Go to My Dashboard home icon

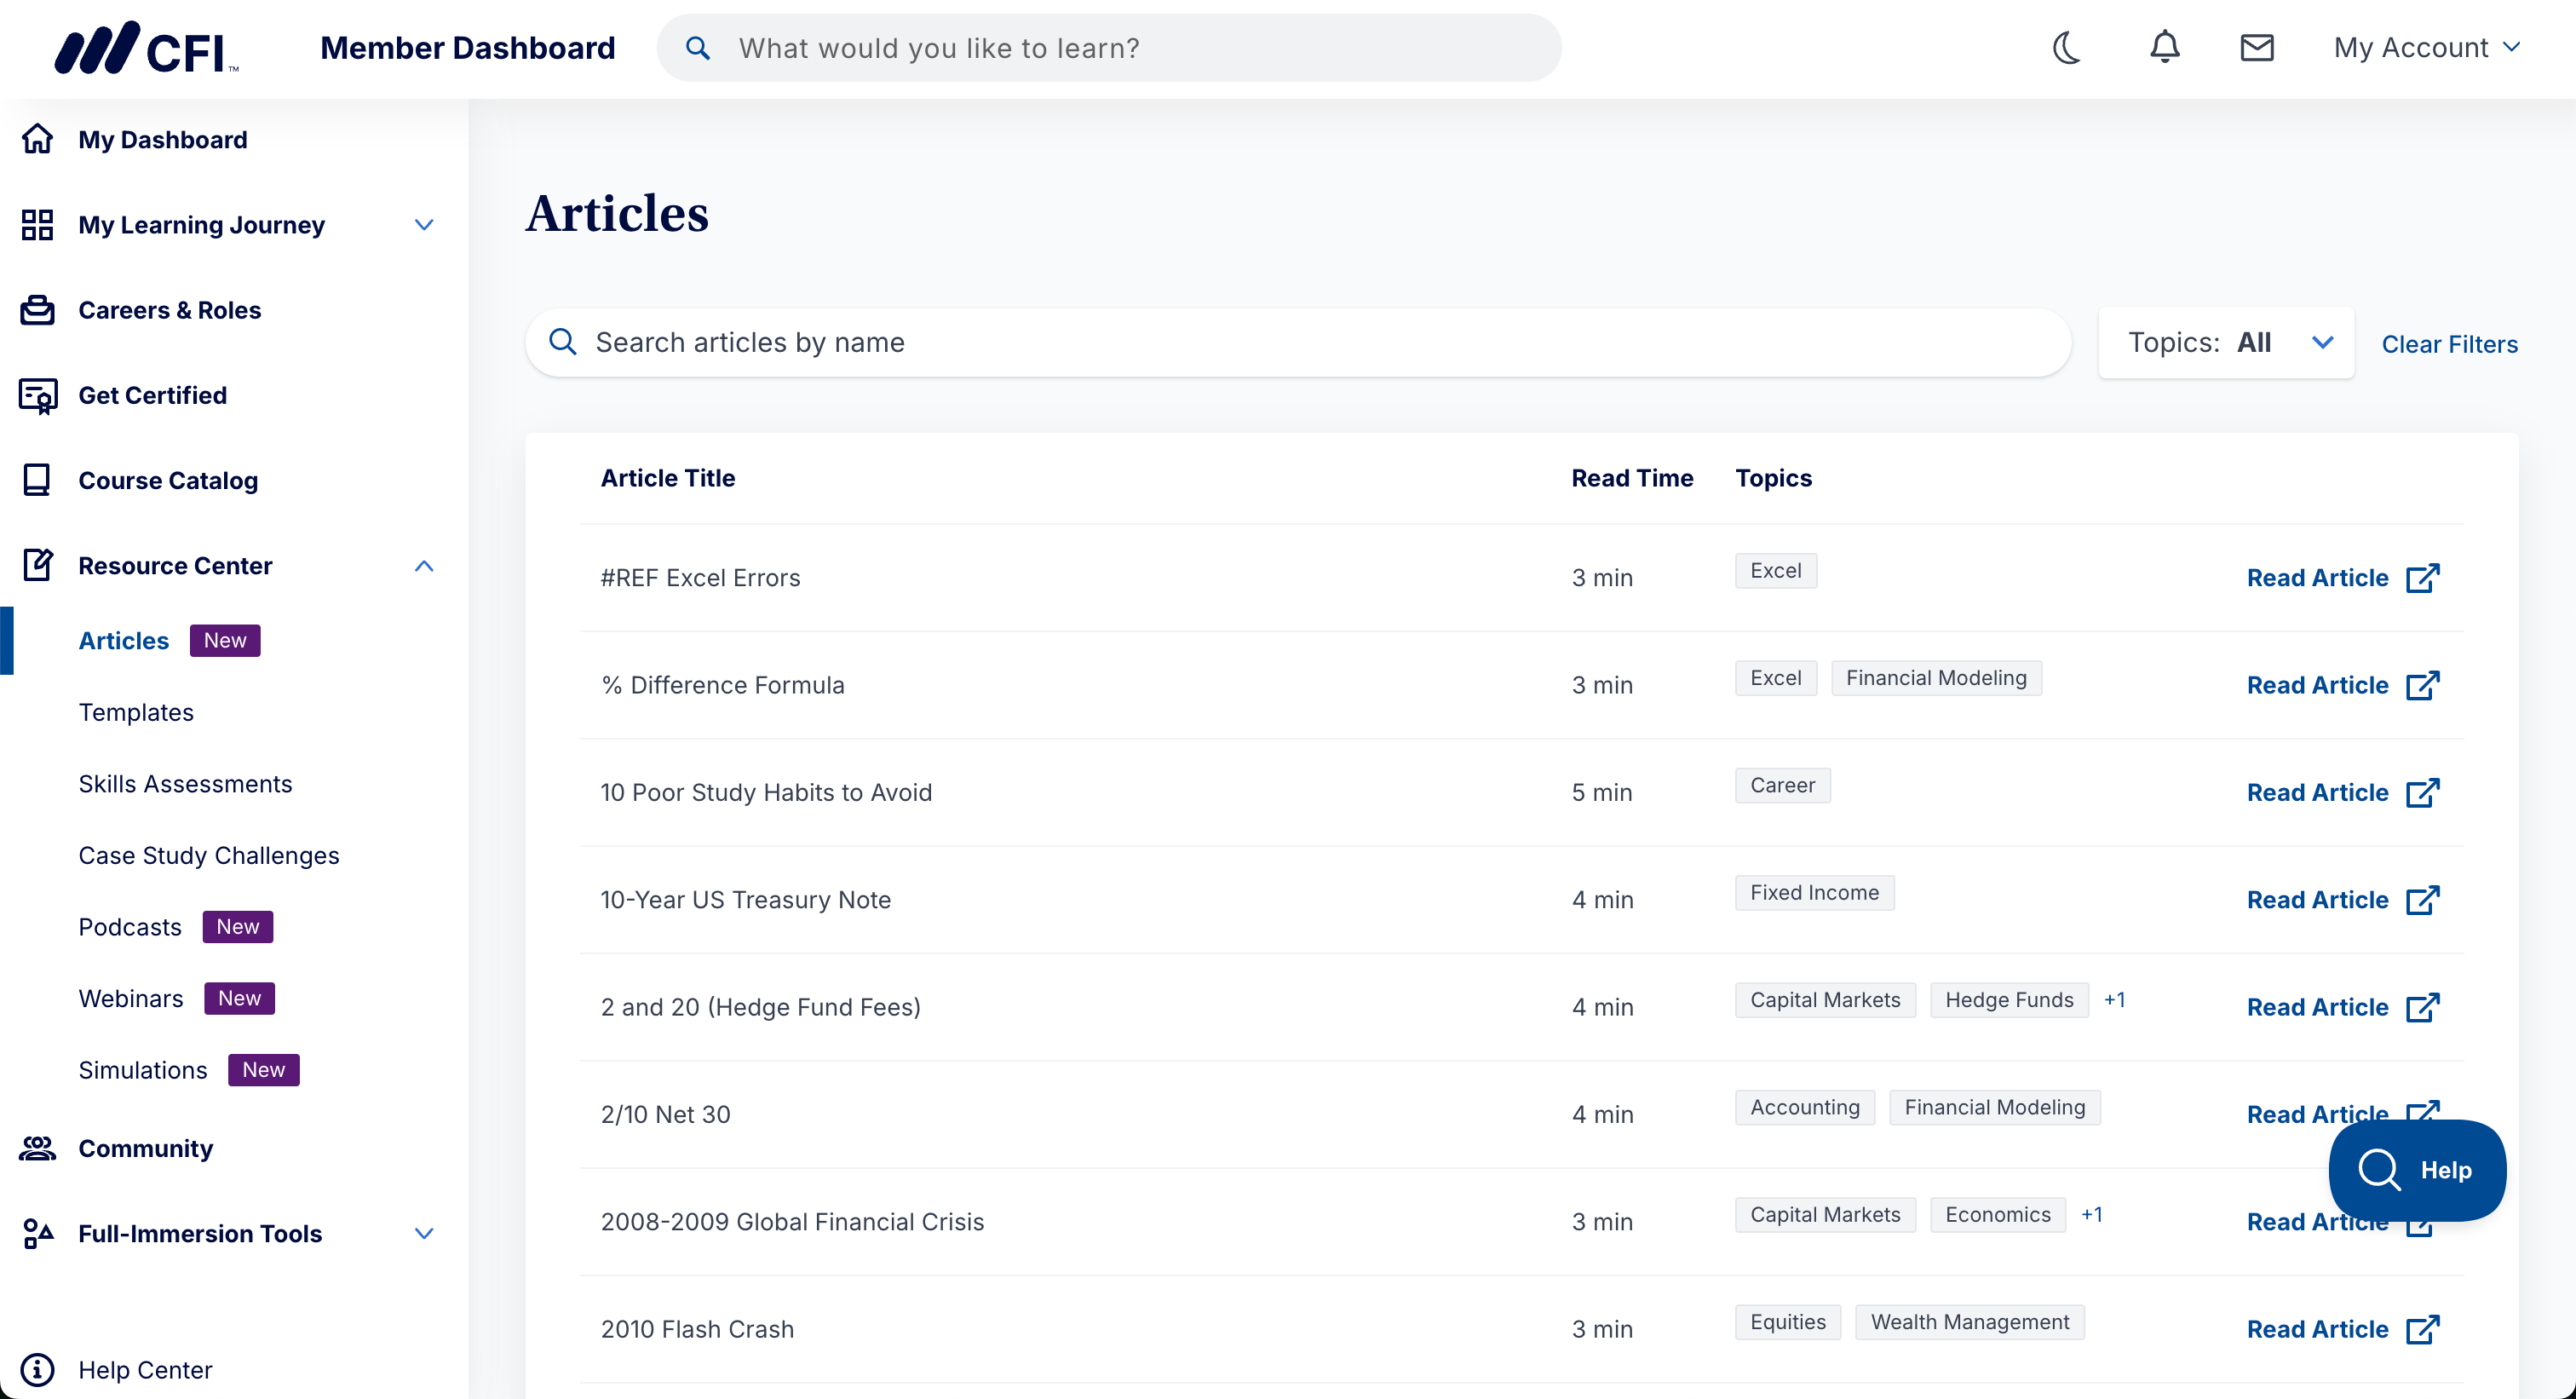coord(38,139)
